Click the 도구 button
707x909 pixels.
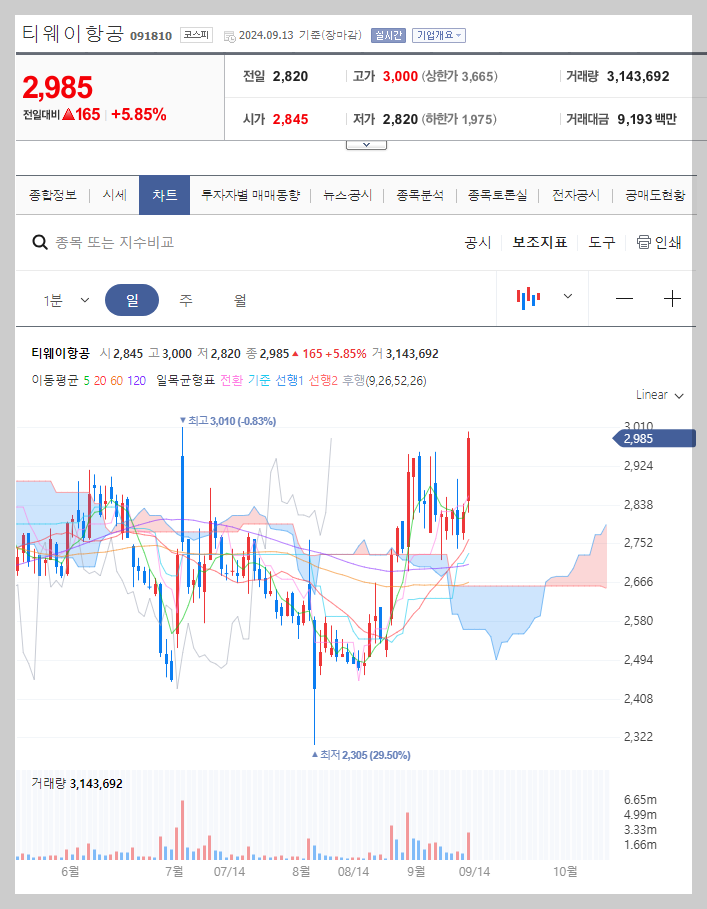pyautogui.click(x=602, y=242)
